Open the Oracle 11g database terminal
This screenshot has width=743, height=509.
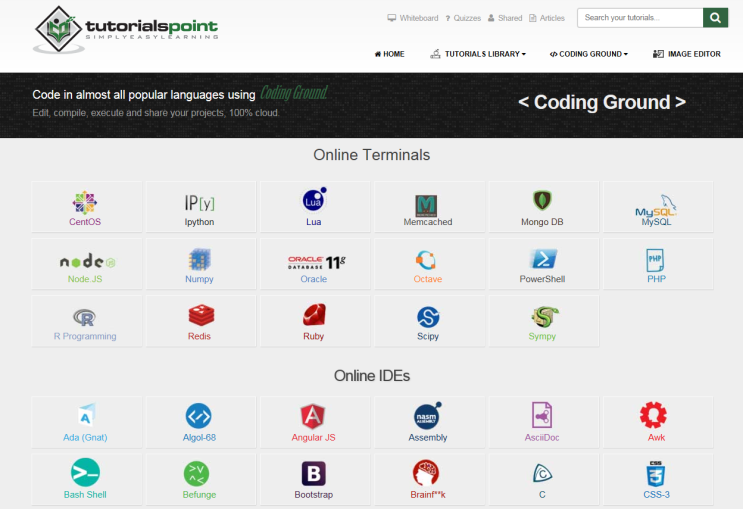pyautogui.click(x=317, y=262)
